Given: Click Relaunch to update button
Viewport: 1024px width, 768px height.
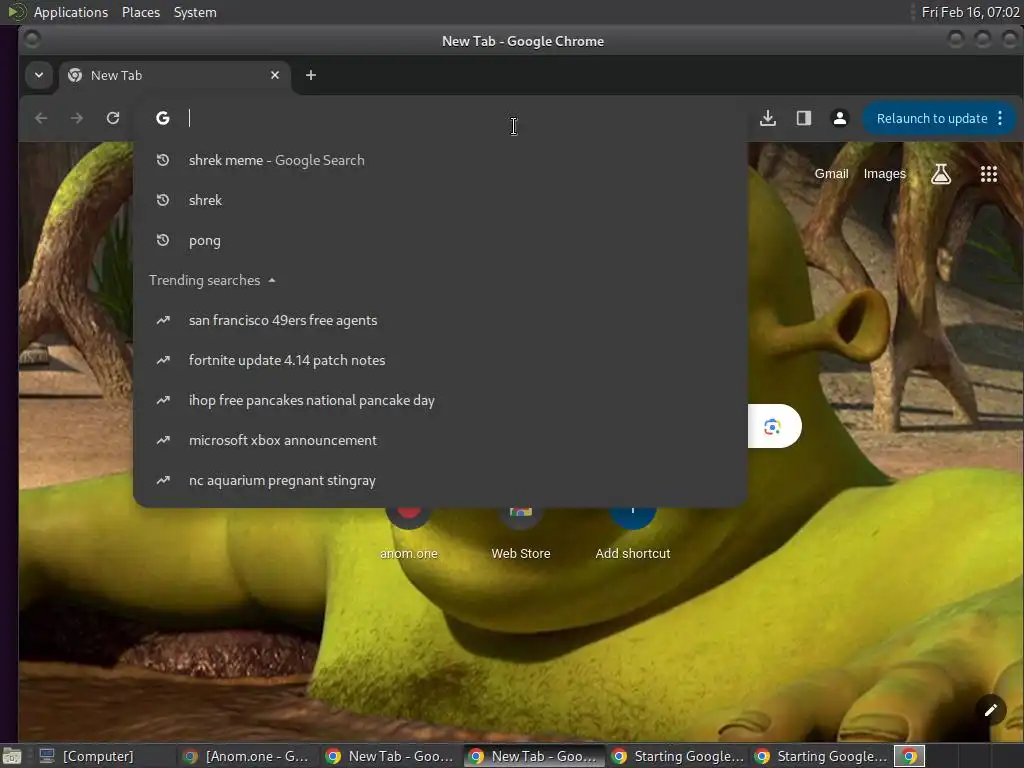Looking at the screenshot, I should 931,118.
